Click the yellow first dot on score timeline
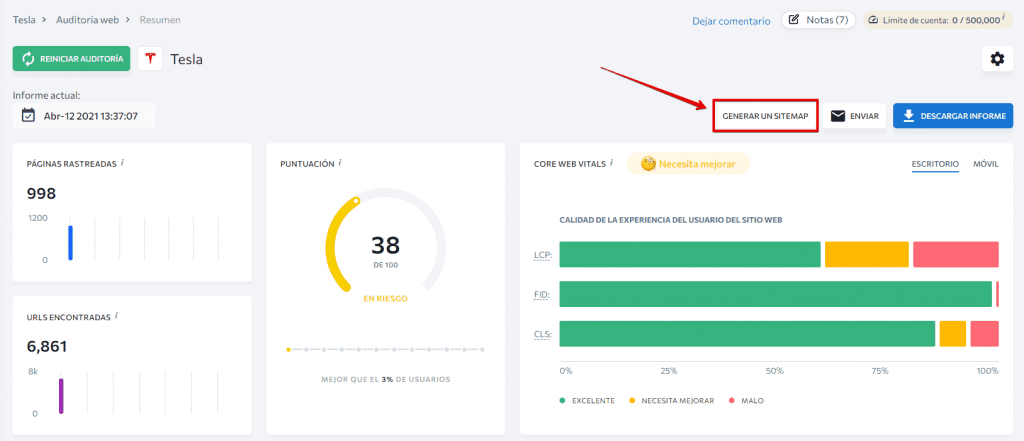Image resolution: width=1024 pixels, height=441 pixels. (x=289, y=350)
